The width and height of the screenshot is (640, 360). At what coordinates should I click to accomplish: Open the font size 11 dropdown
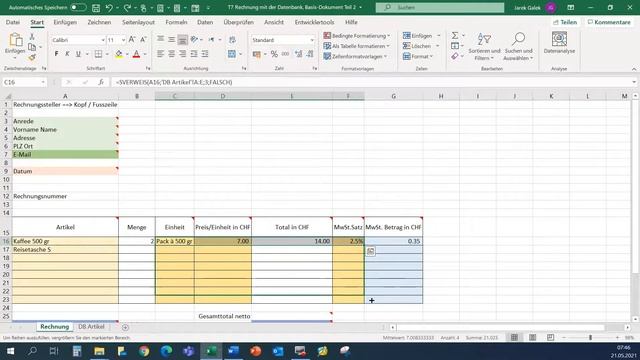pos(123,40)
